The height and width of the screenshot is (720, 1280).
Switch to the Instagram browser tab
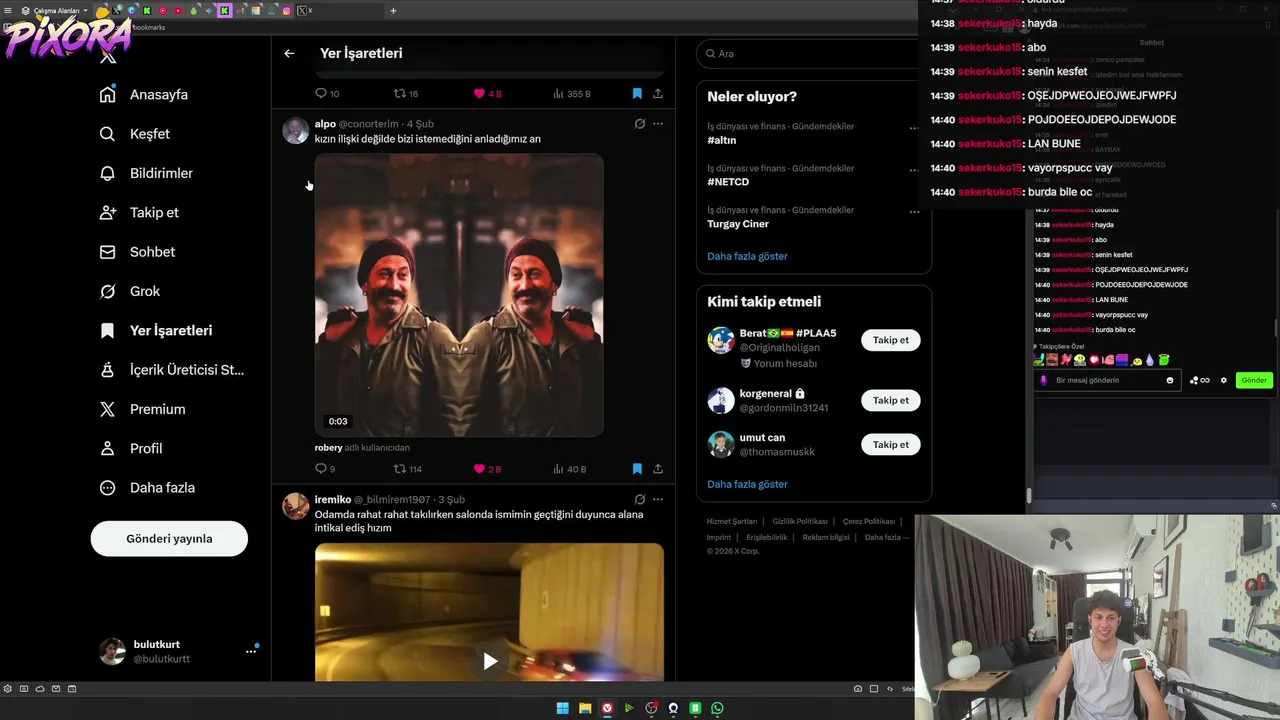[286, 11]
